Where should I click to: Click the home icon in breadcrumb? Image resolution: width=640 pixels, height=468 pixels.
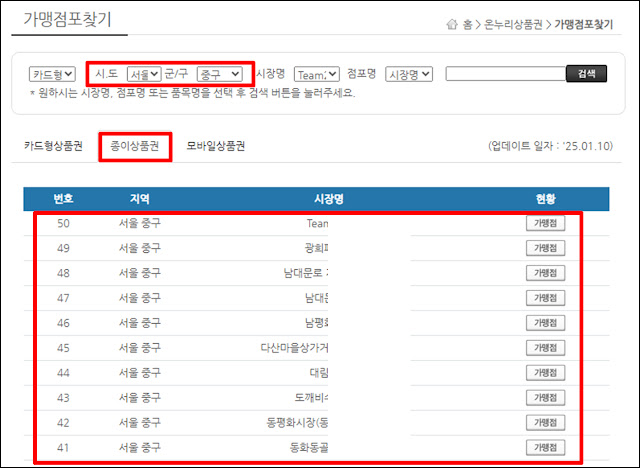(x=451, y=24)
